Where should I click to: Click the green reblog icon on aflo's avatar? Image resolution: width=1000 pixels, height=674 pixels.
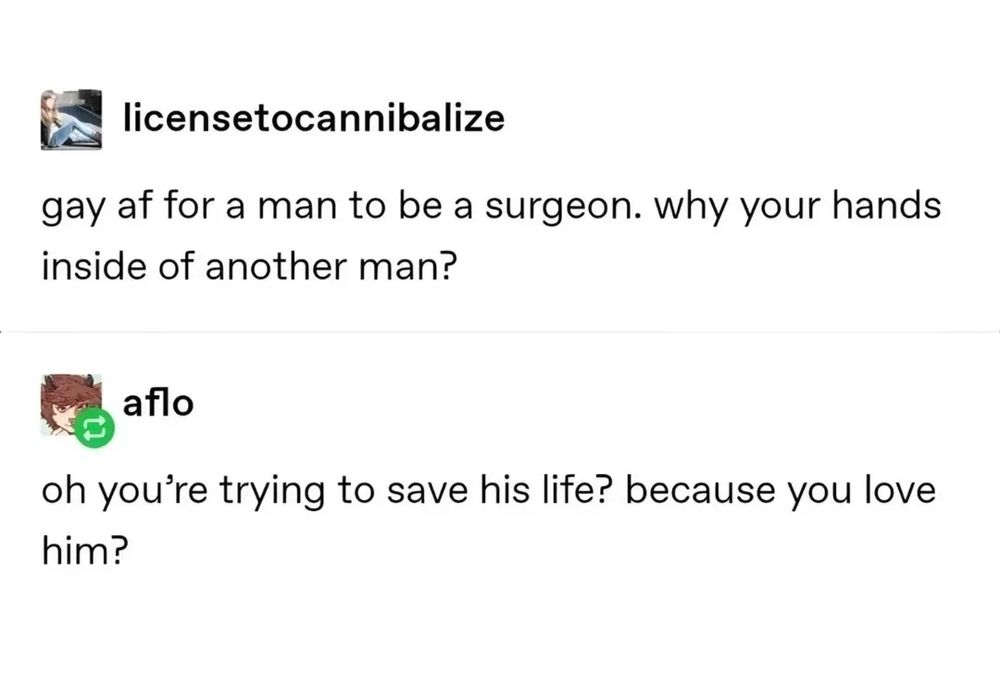[95, 429]
